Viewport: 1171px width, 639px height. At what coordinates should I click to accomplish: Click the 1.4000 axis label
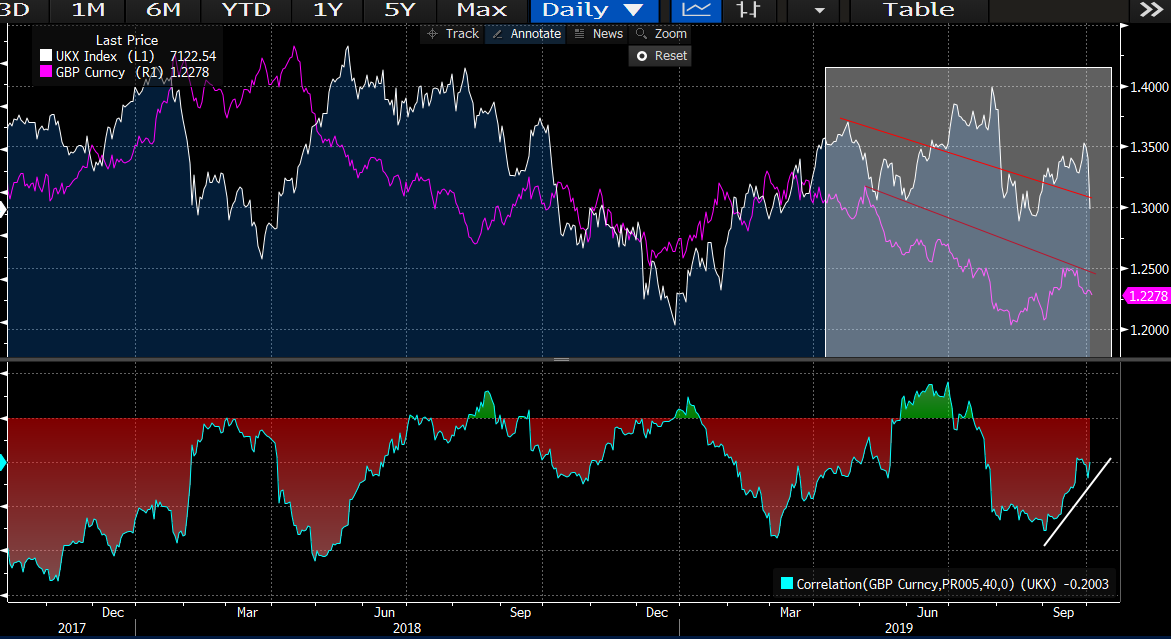(x=1149, y=87)
